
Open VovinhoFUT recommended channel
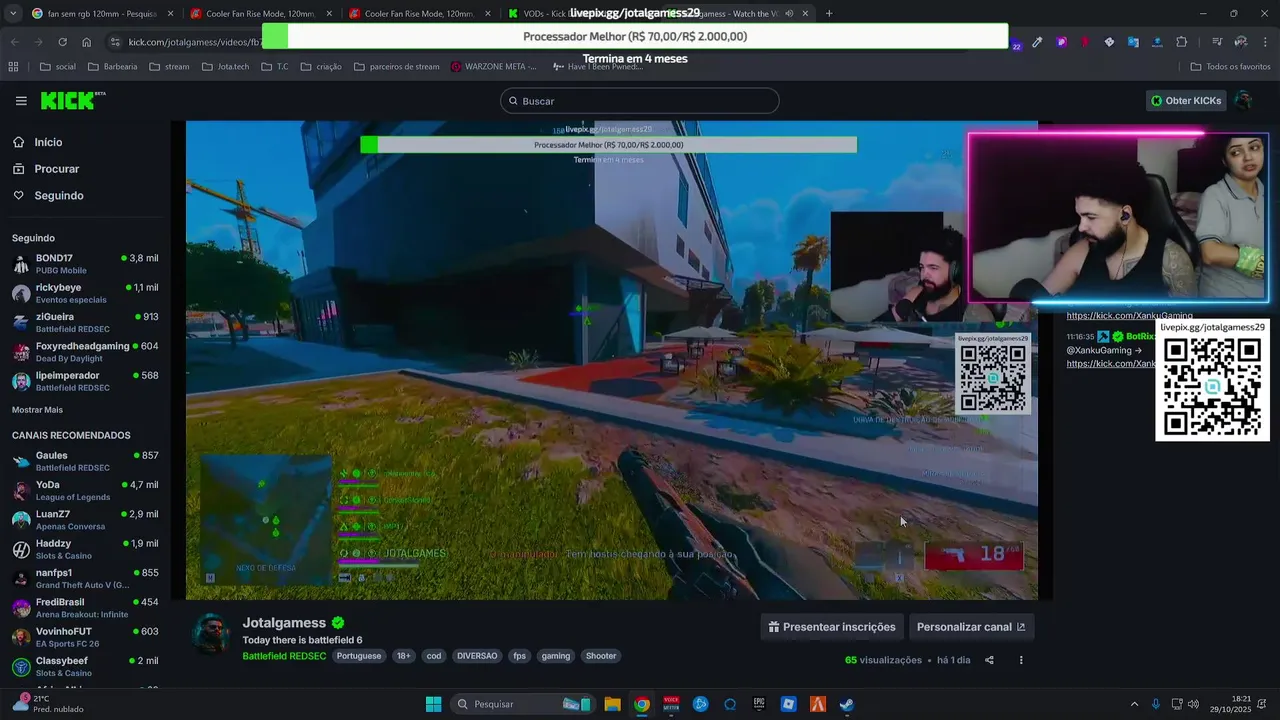pos(85,637)
